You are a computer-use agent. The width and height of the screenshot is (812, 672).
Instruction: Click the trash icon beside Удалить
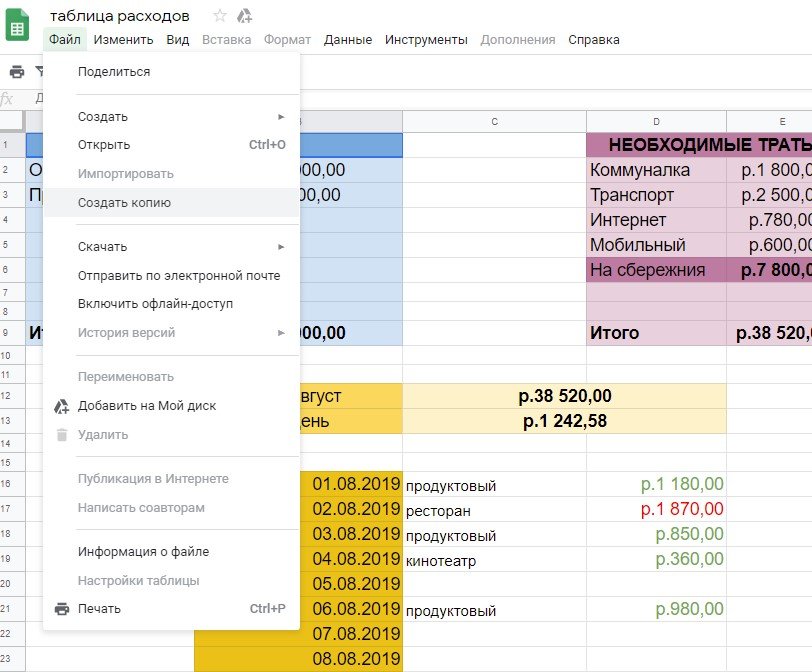coord(62,435)
